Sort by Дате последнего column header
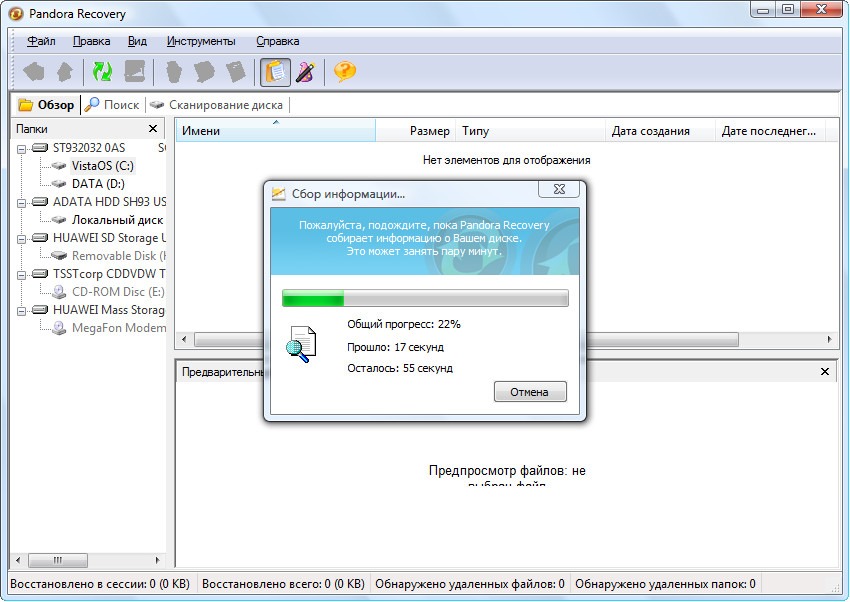Image resolution: width=850 pixels, height=602 pixels. click(770, 131)
